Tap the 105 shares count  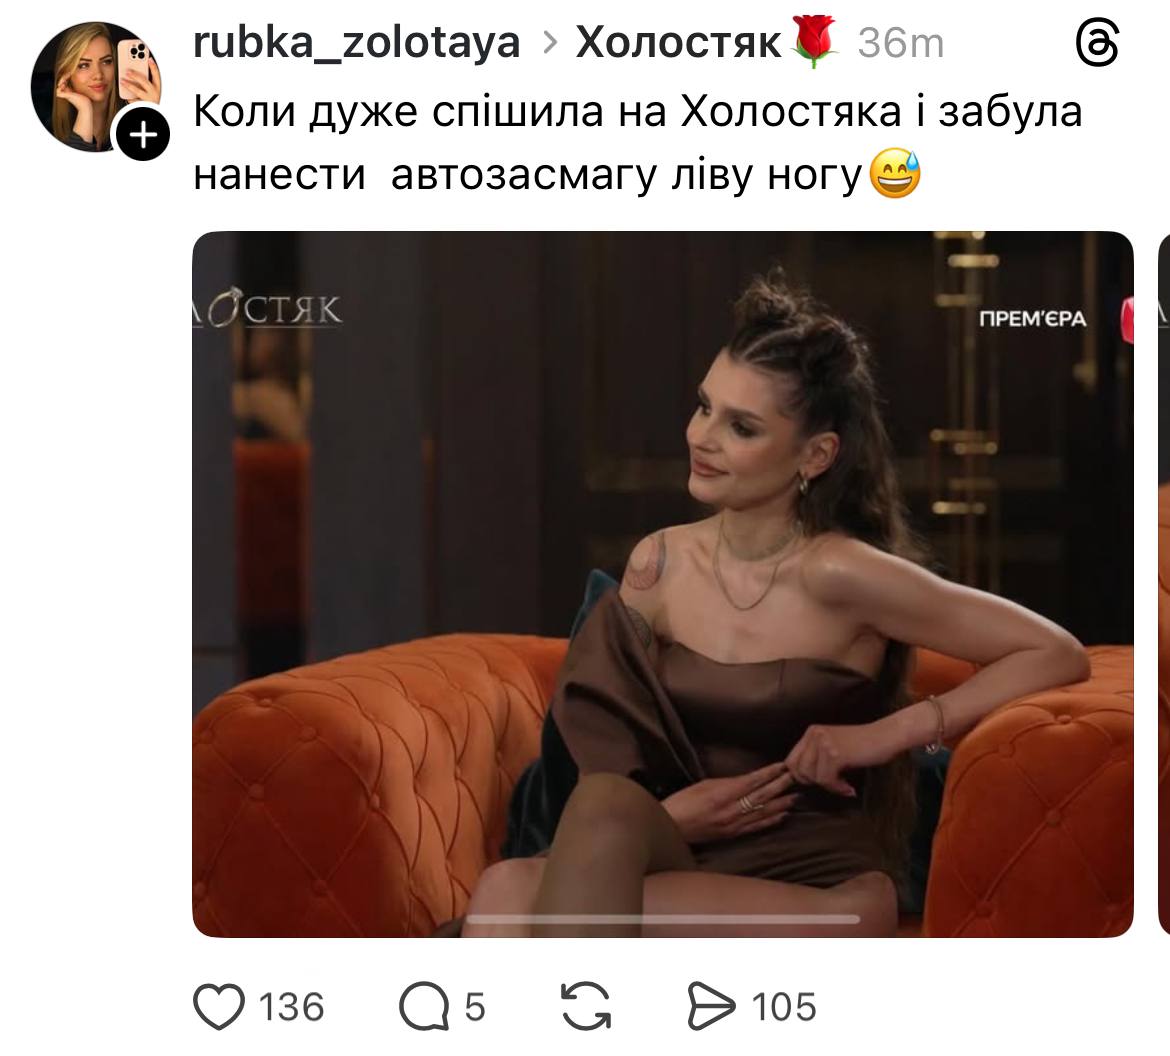tap(784, 1007)
